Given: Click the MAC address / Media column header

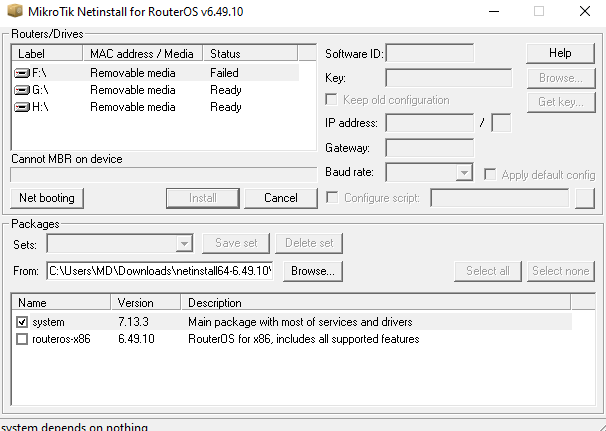Looking at the screenshot, I should pos(143,53).
